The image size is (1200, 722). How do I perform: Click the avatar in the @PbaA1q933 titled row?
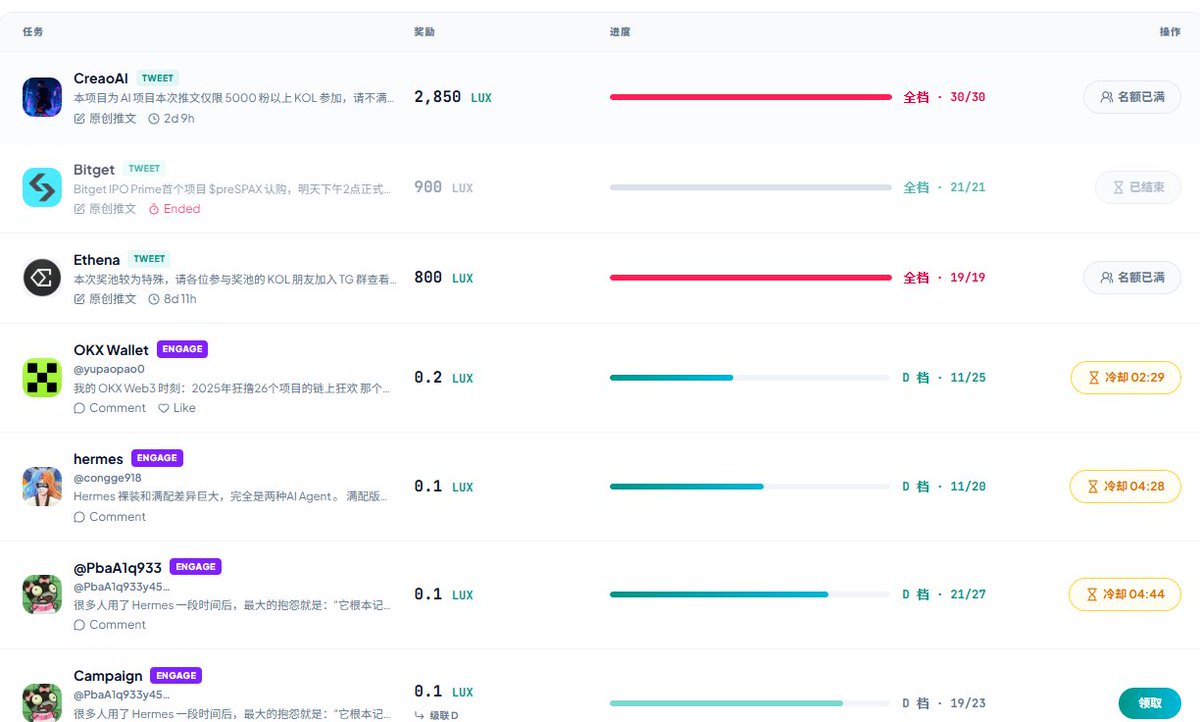tap(42, 594)
